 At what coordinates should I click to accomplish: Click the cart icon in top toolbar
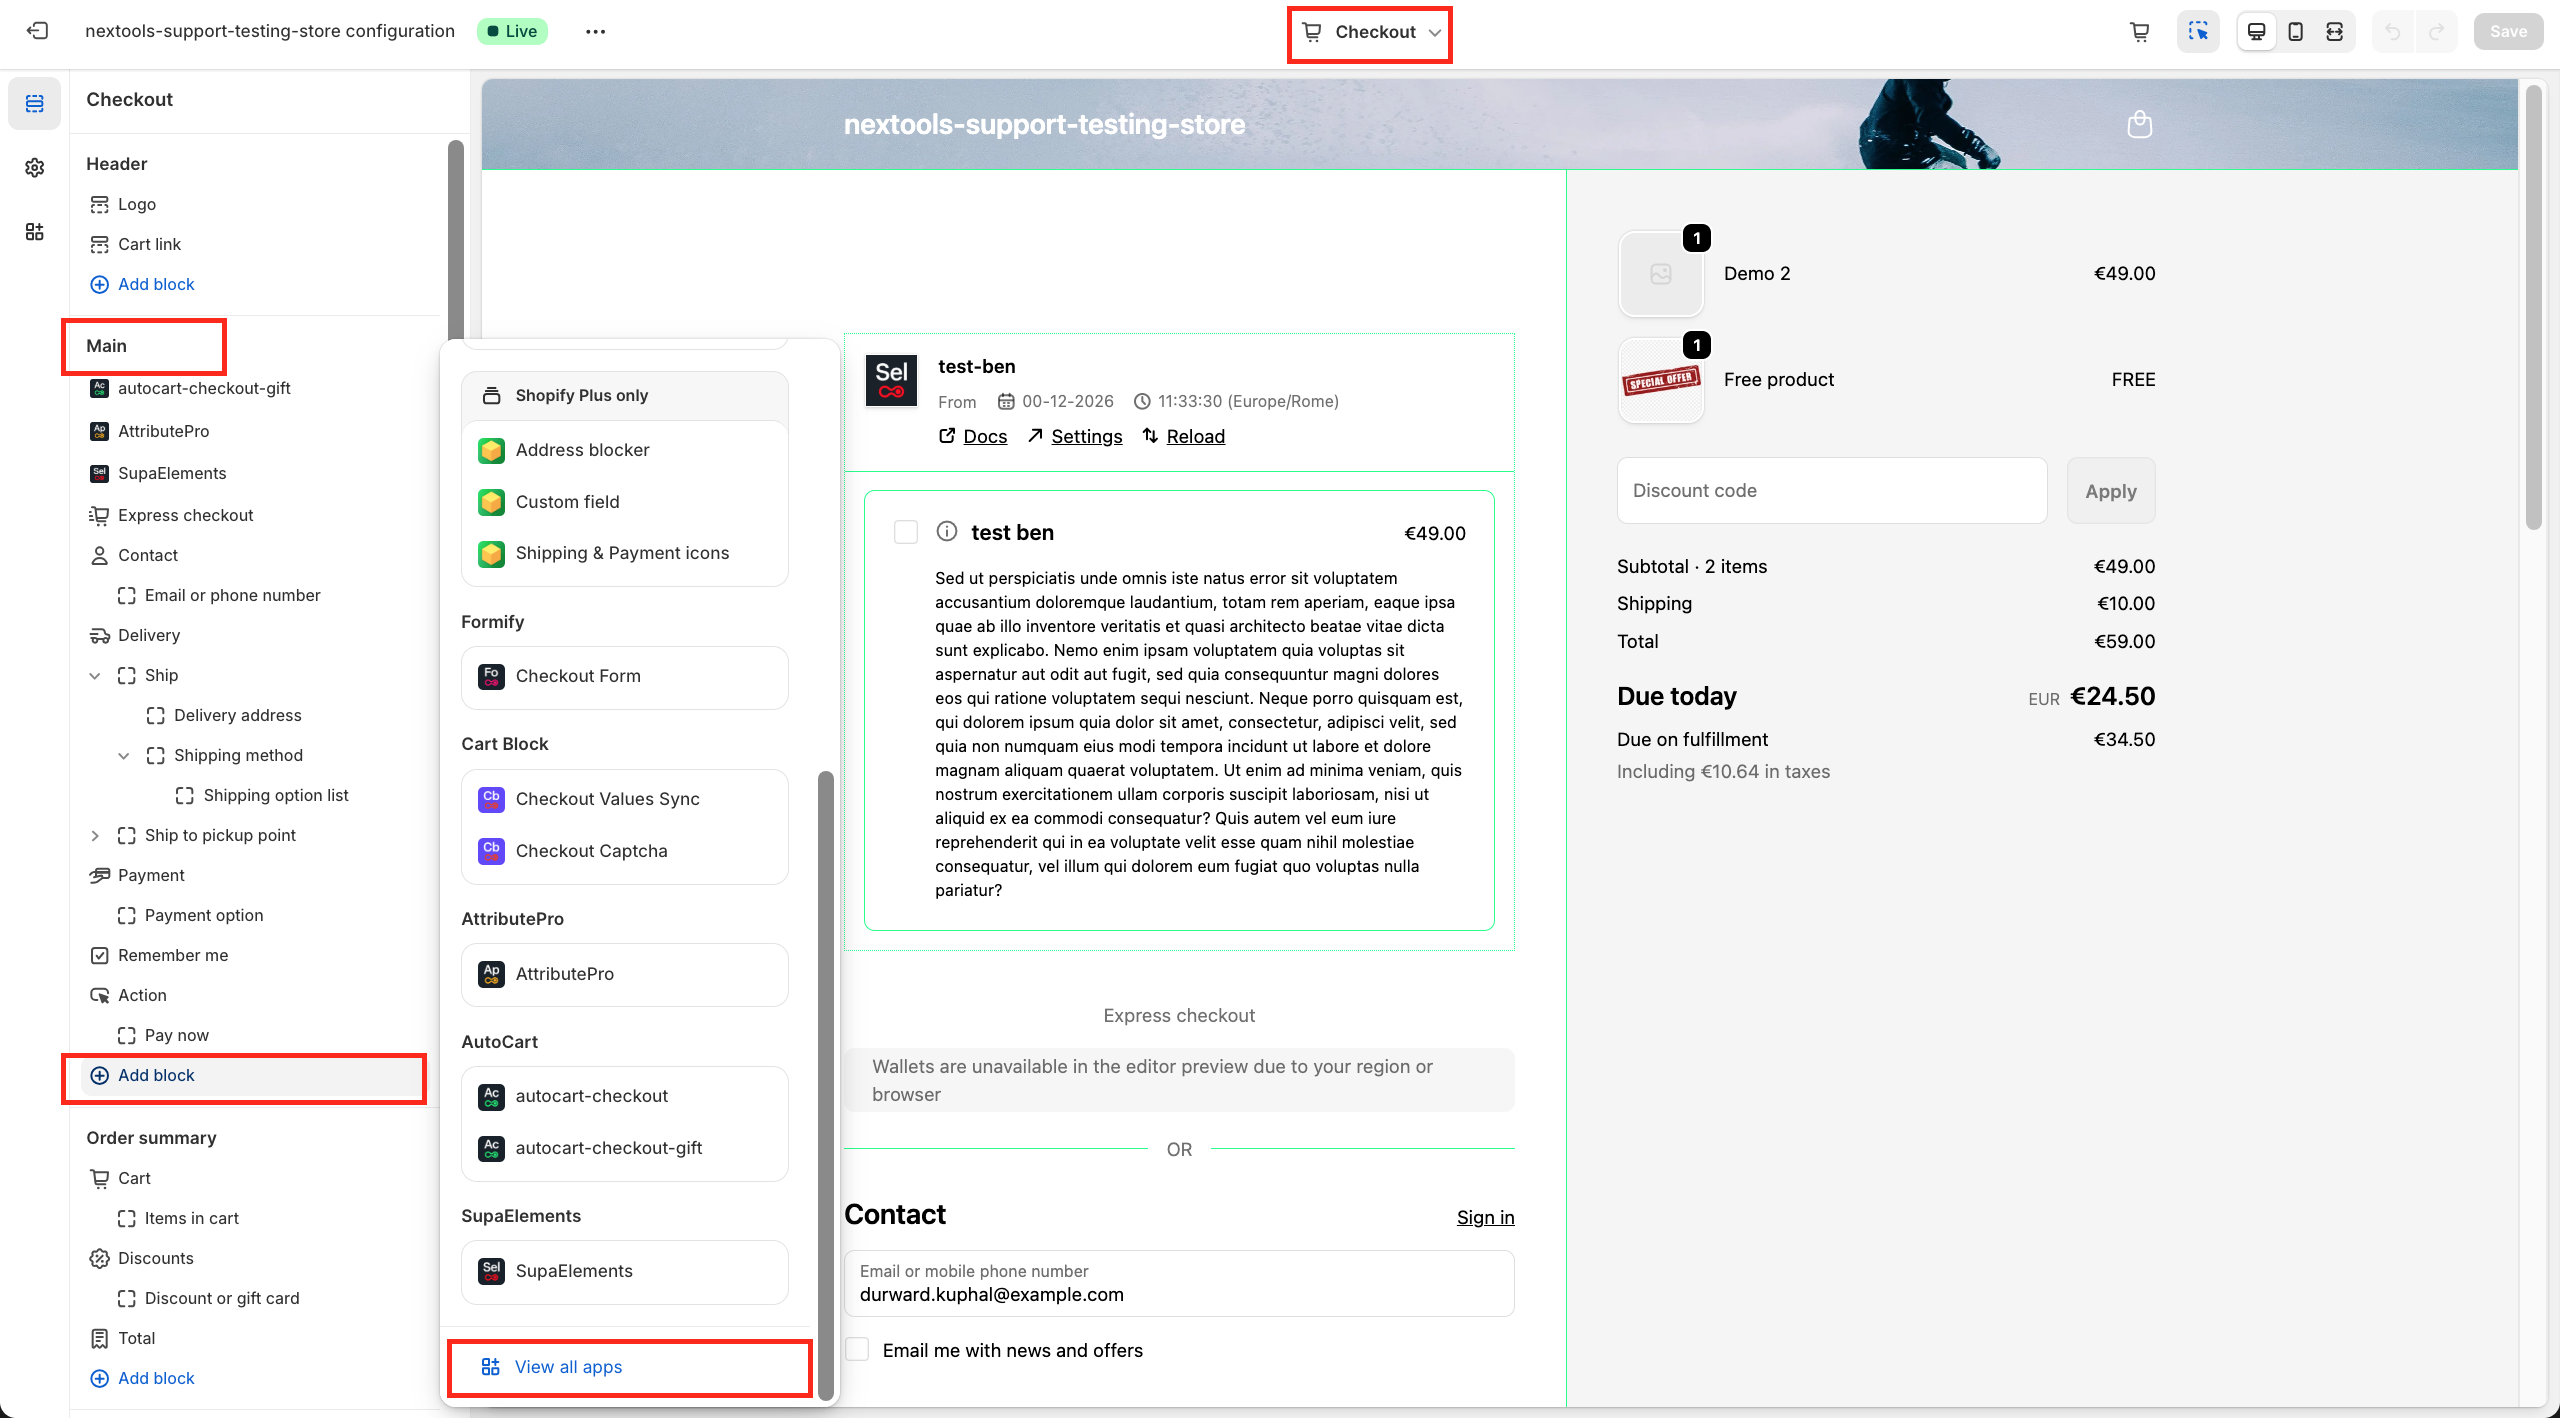pos(2140,31)
